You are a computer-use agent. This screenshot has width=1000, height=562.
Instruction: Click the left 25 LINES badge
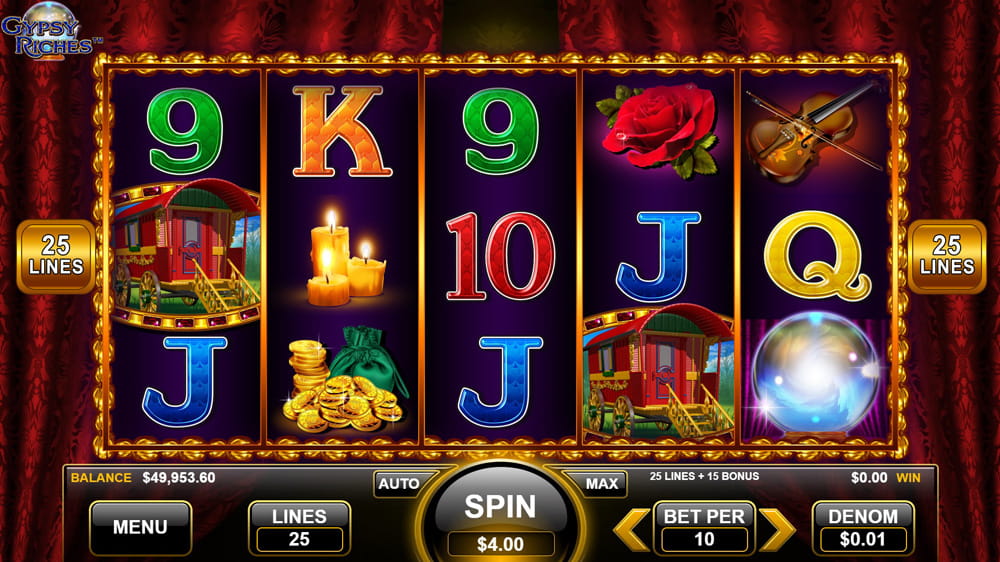coord(56,256)
